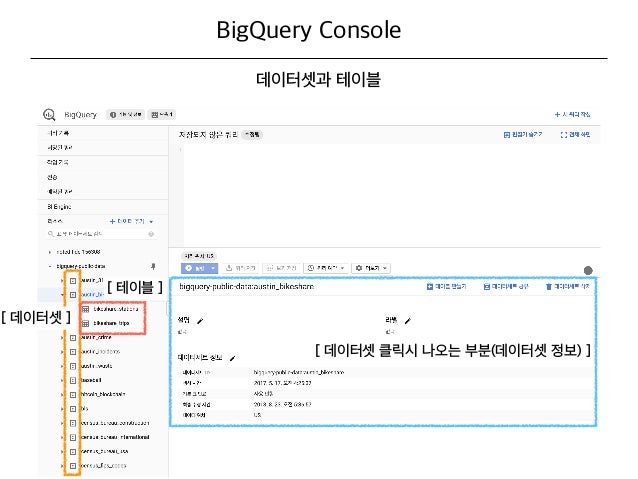The width and height of the screenshot is (638, 479).
Task: Click the austin_bikeshare dataset icon
Action: [x=73, y=294]
